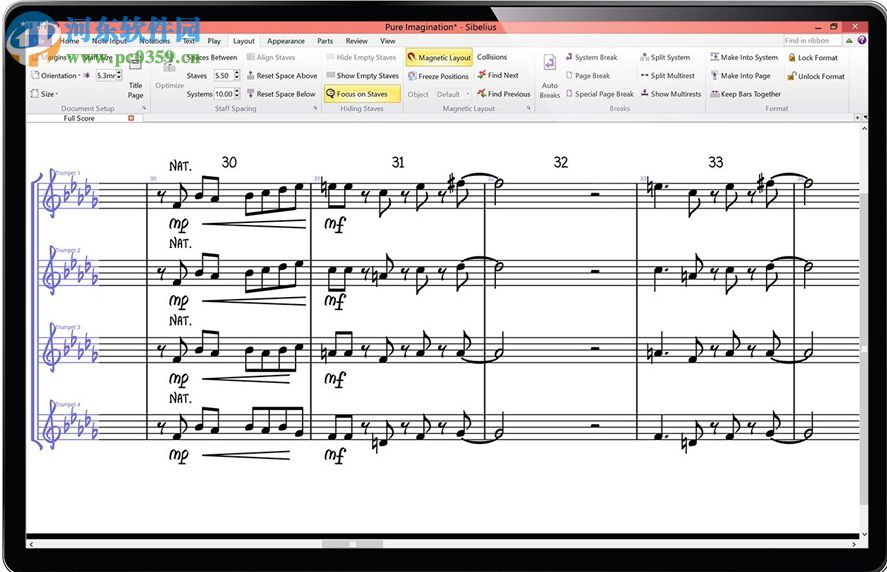Select the Full Score document tab

coord(79,118)
